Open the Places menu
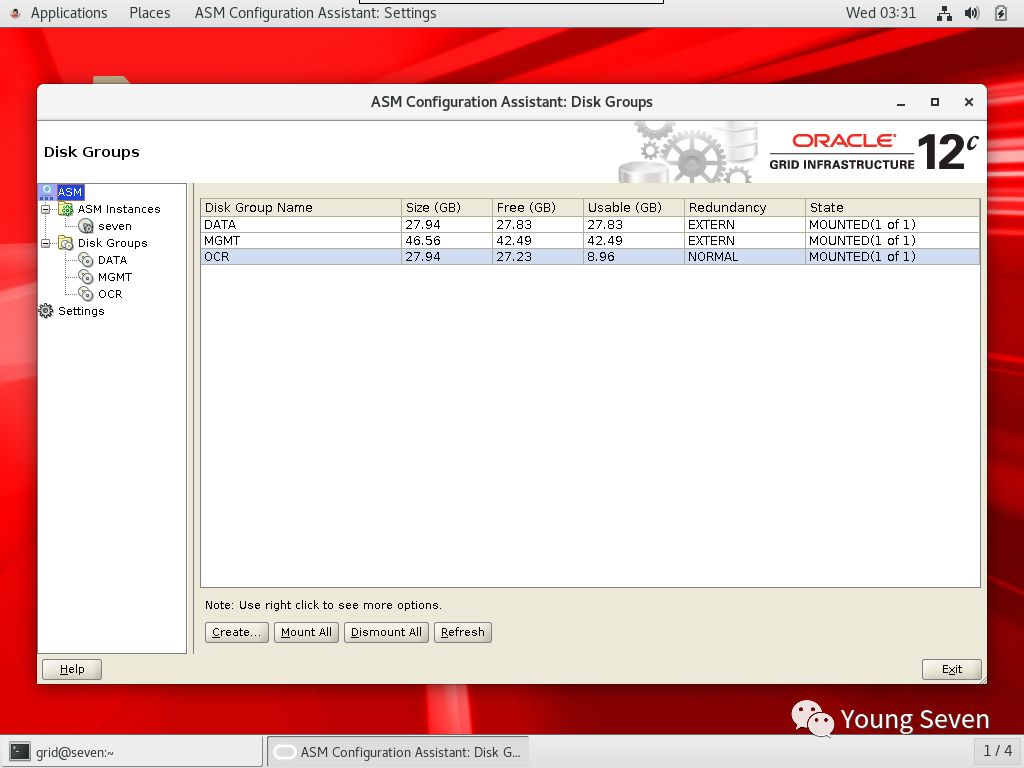1024x768 pixels. [x=150, y=13]
